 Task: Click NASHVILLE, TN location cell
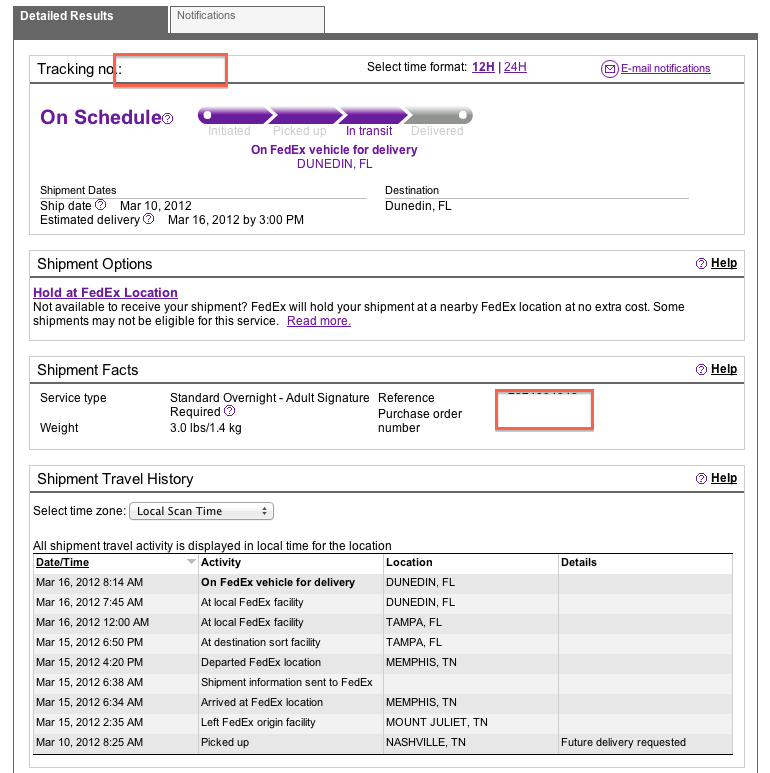pos(425,742)
